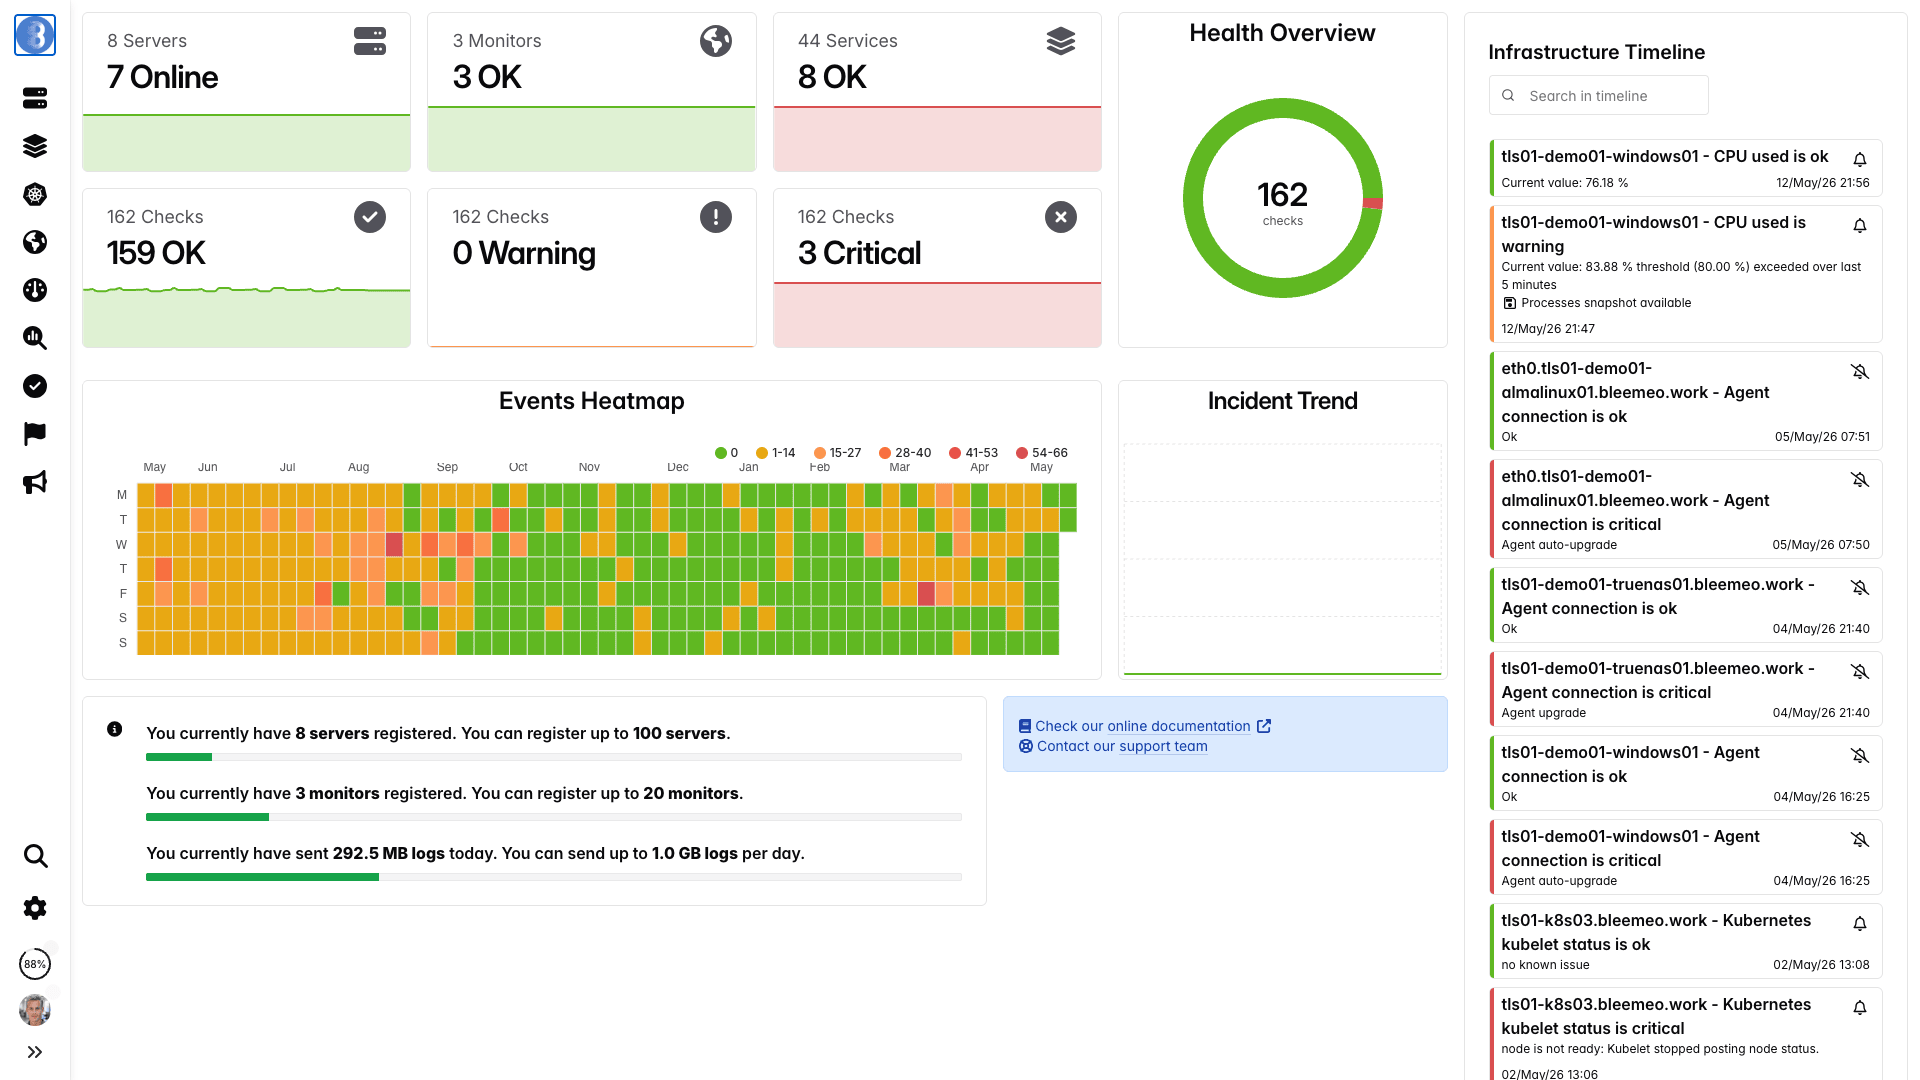Open flag icon in sidebar
The image size is (1920, 1080).
pyautogui.click(x=35, y=434)
